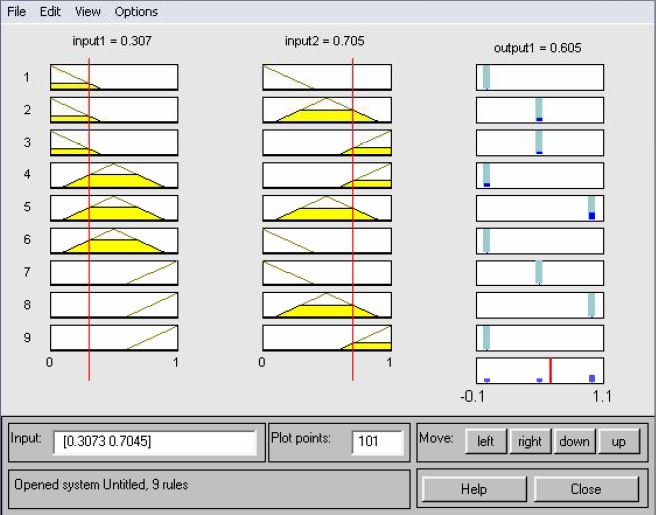Click rule 4 input1 membership plot
The image size is (656, 515).
coord(114,175)
